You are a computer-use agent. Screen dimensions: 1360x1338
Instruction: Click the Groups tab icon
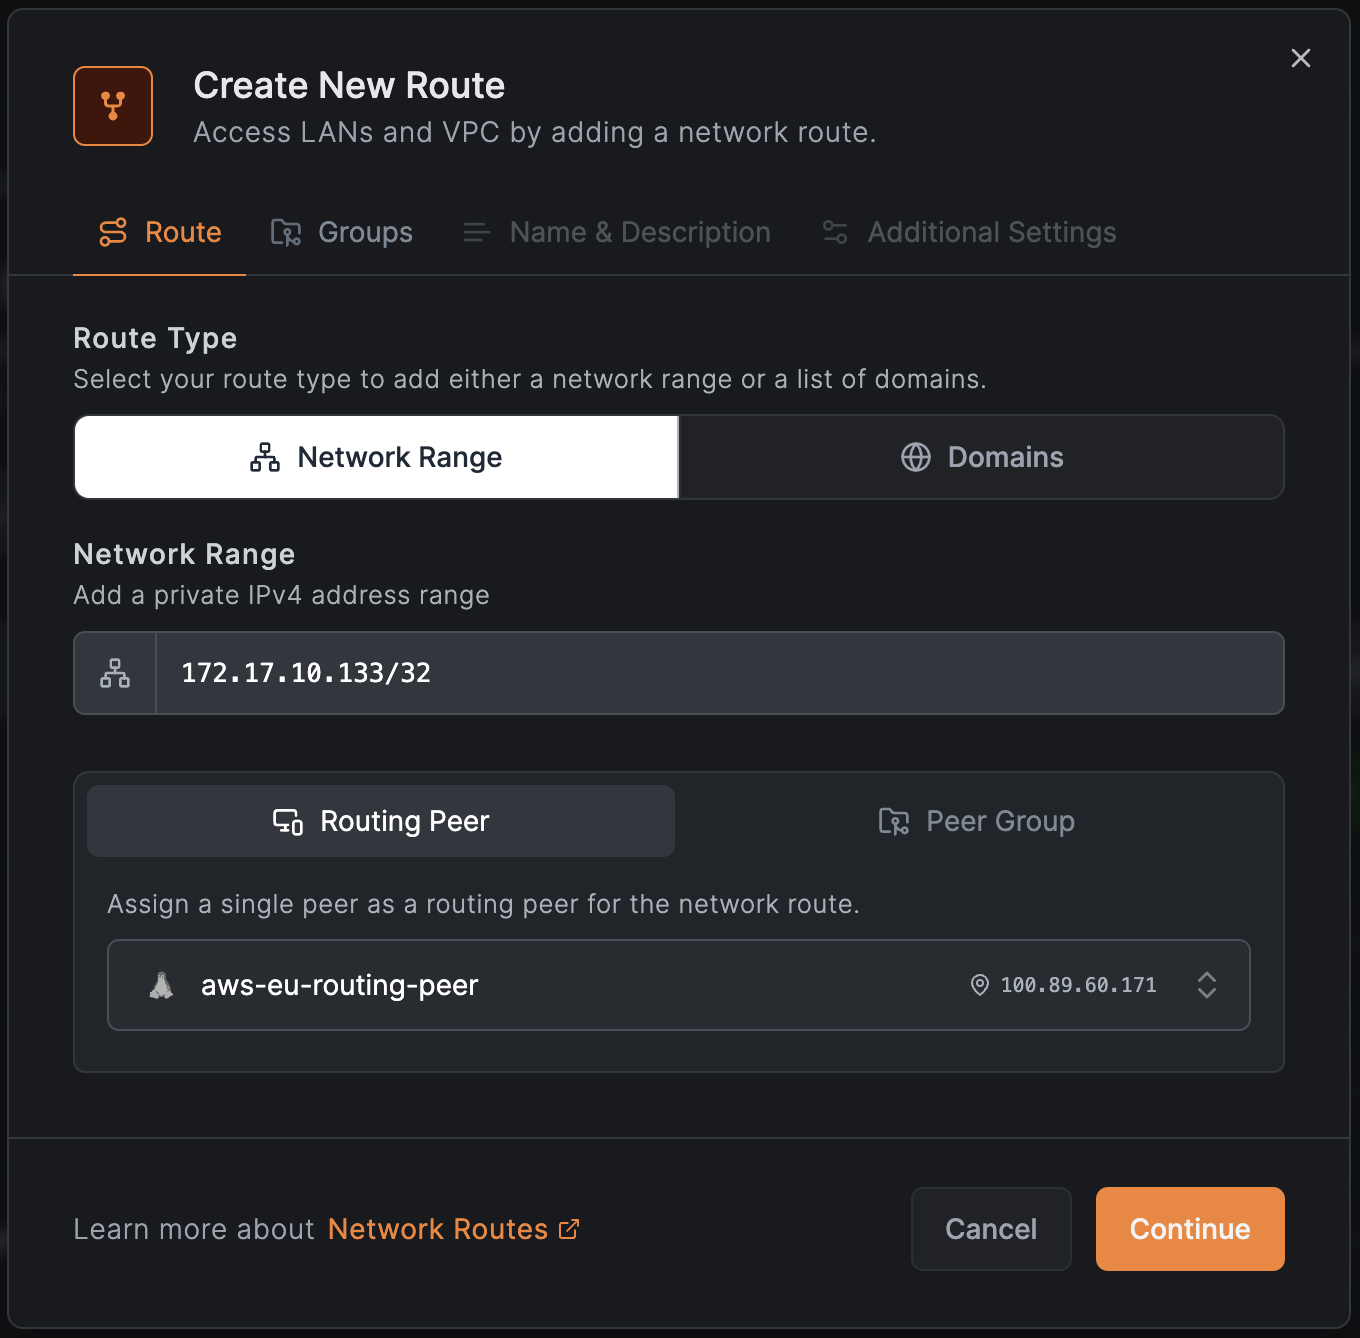(285, 232)
